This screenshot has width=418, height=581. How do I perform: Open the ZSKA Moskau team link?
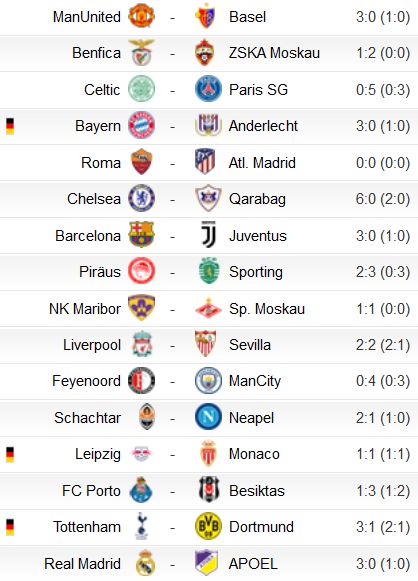[274, 53]
